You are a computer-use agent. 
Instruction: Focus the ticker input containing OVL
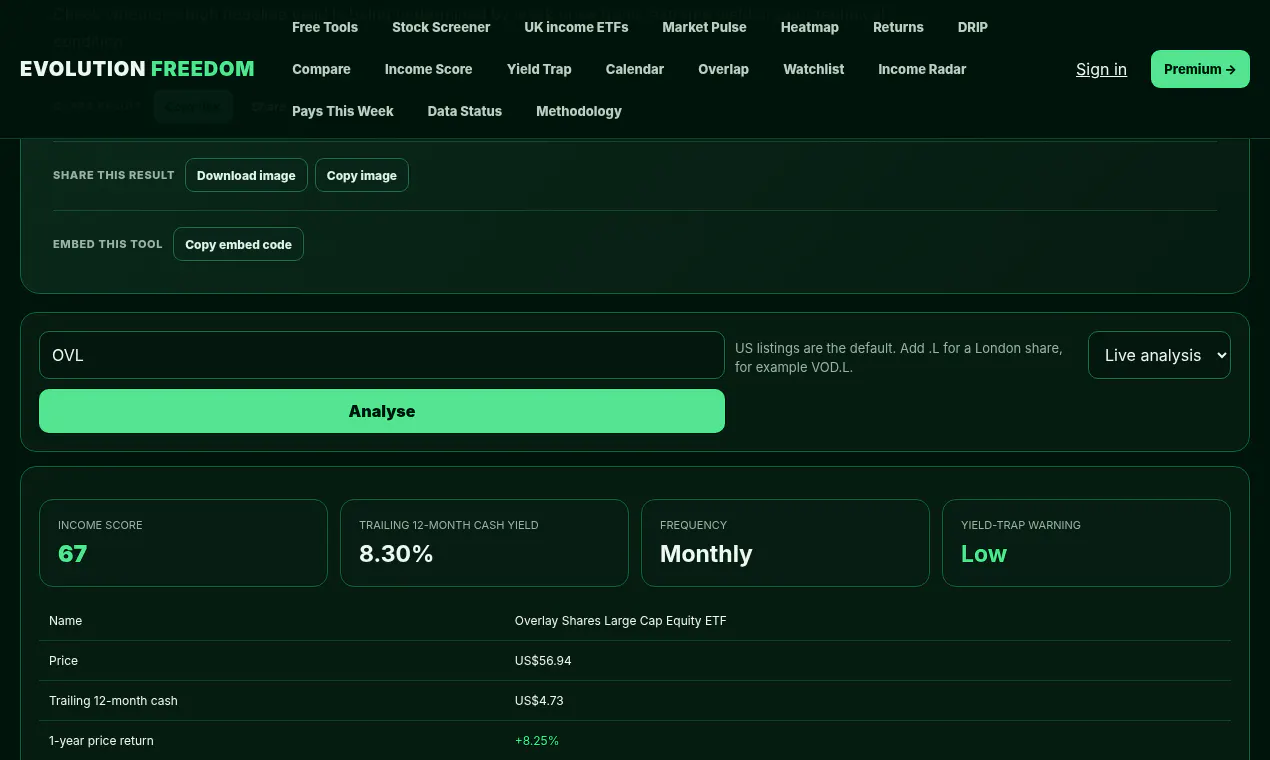point(382,355)
